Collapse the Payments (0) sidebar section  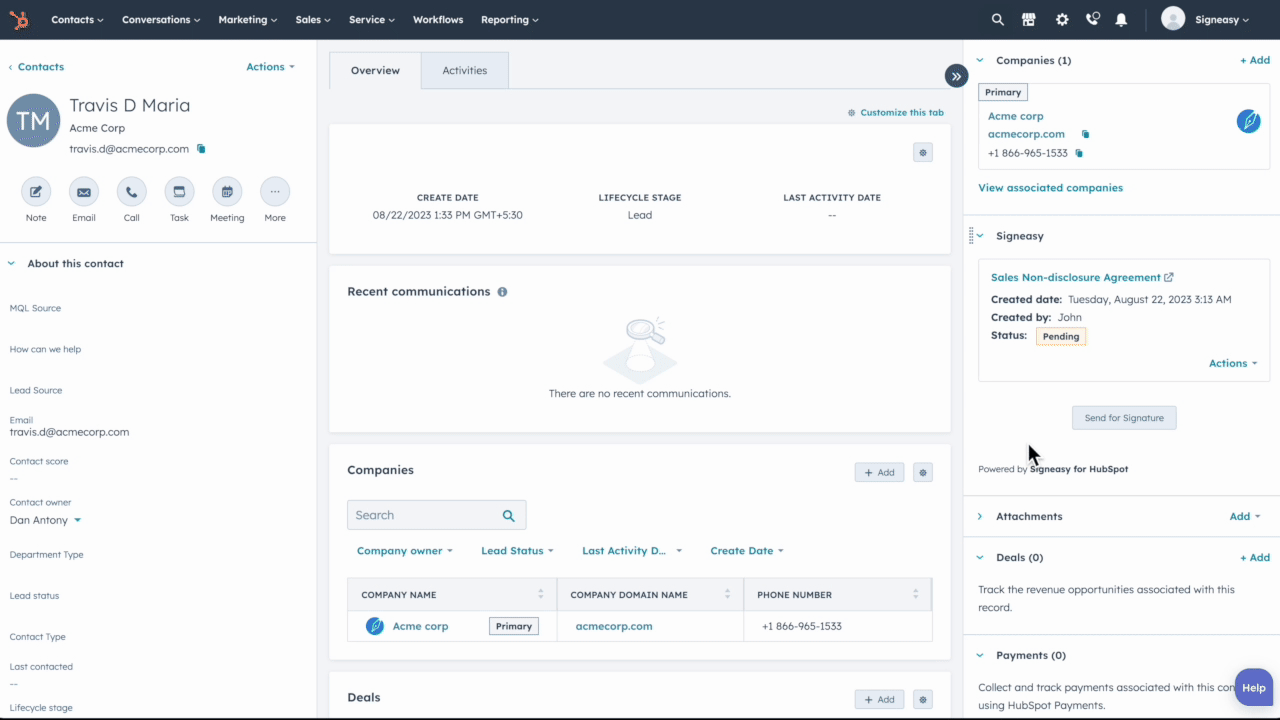click(x=980, y=656)
